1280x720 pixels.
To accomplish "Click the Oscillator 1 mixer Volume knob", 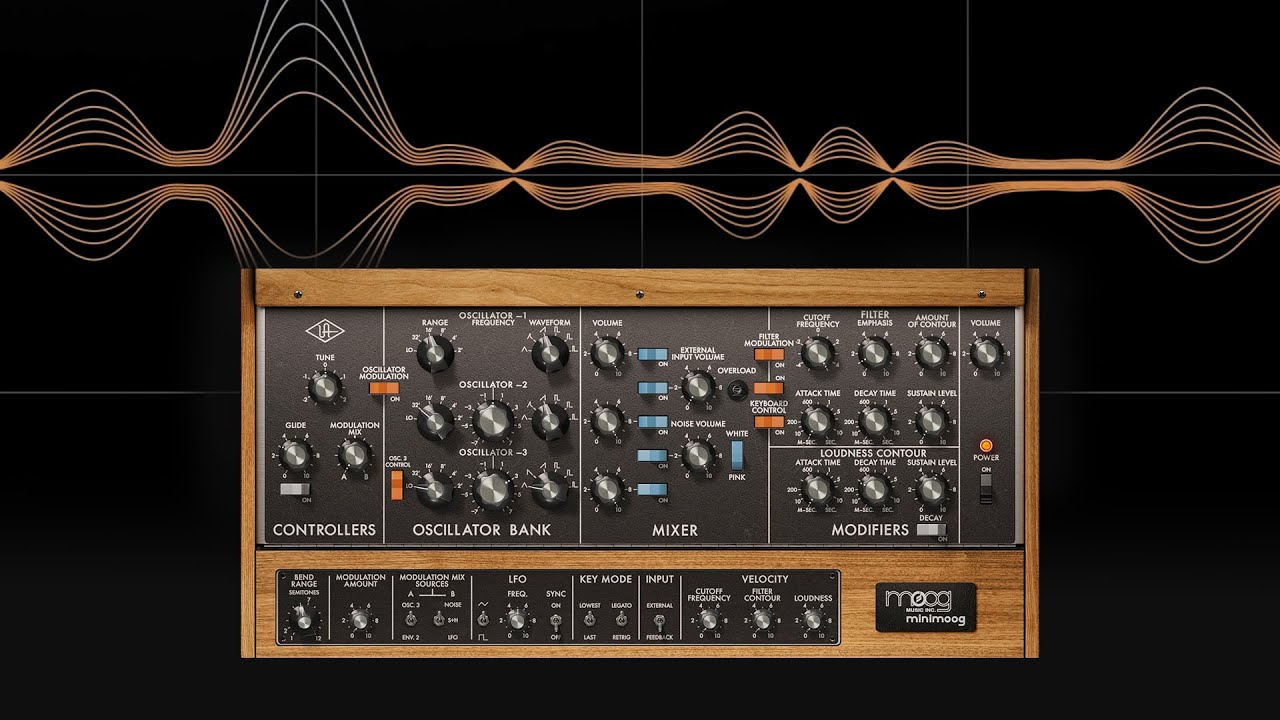I will 606,353.
